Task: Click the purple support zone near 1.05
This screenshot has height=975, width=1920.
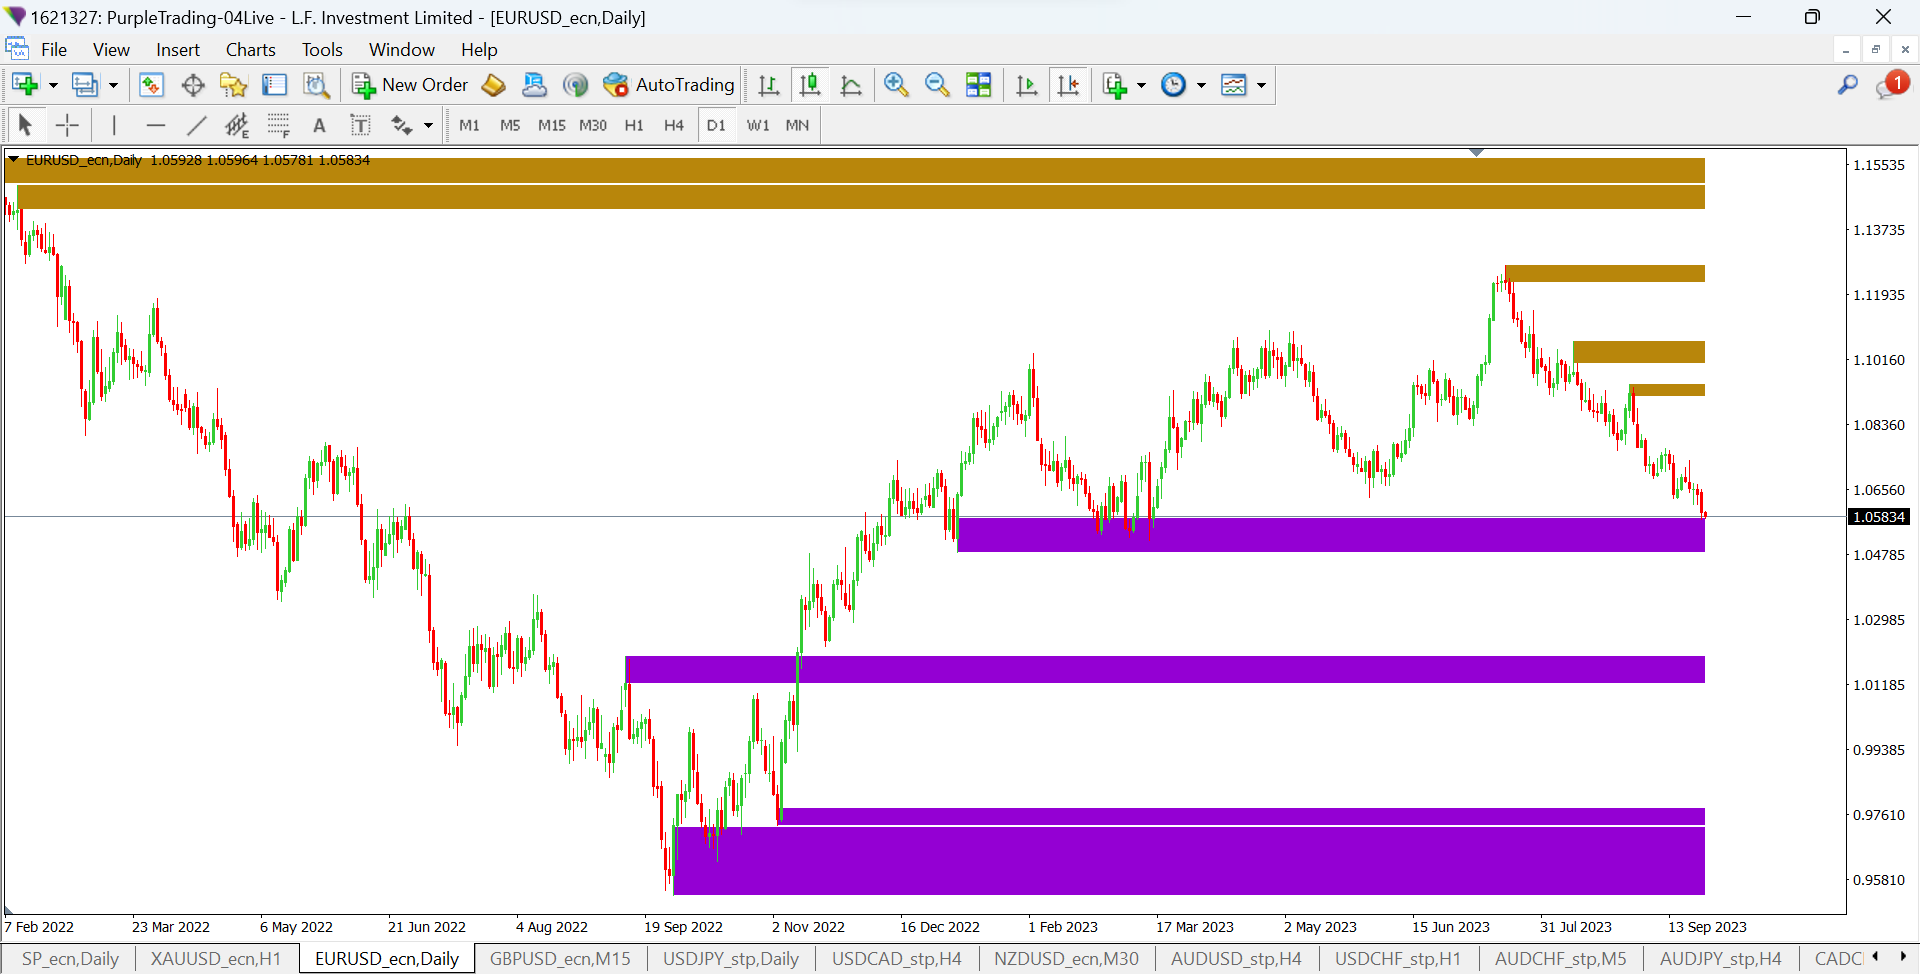Action: click(1330, 535)
